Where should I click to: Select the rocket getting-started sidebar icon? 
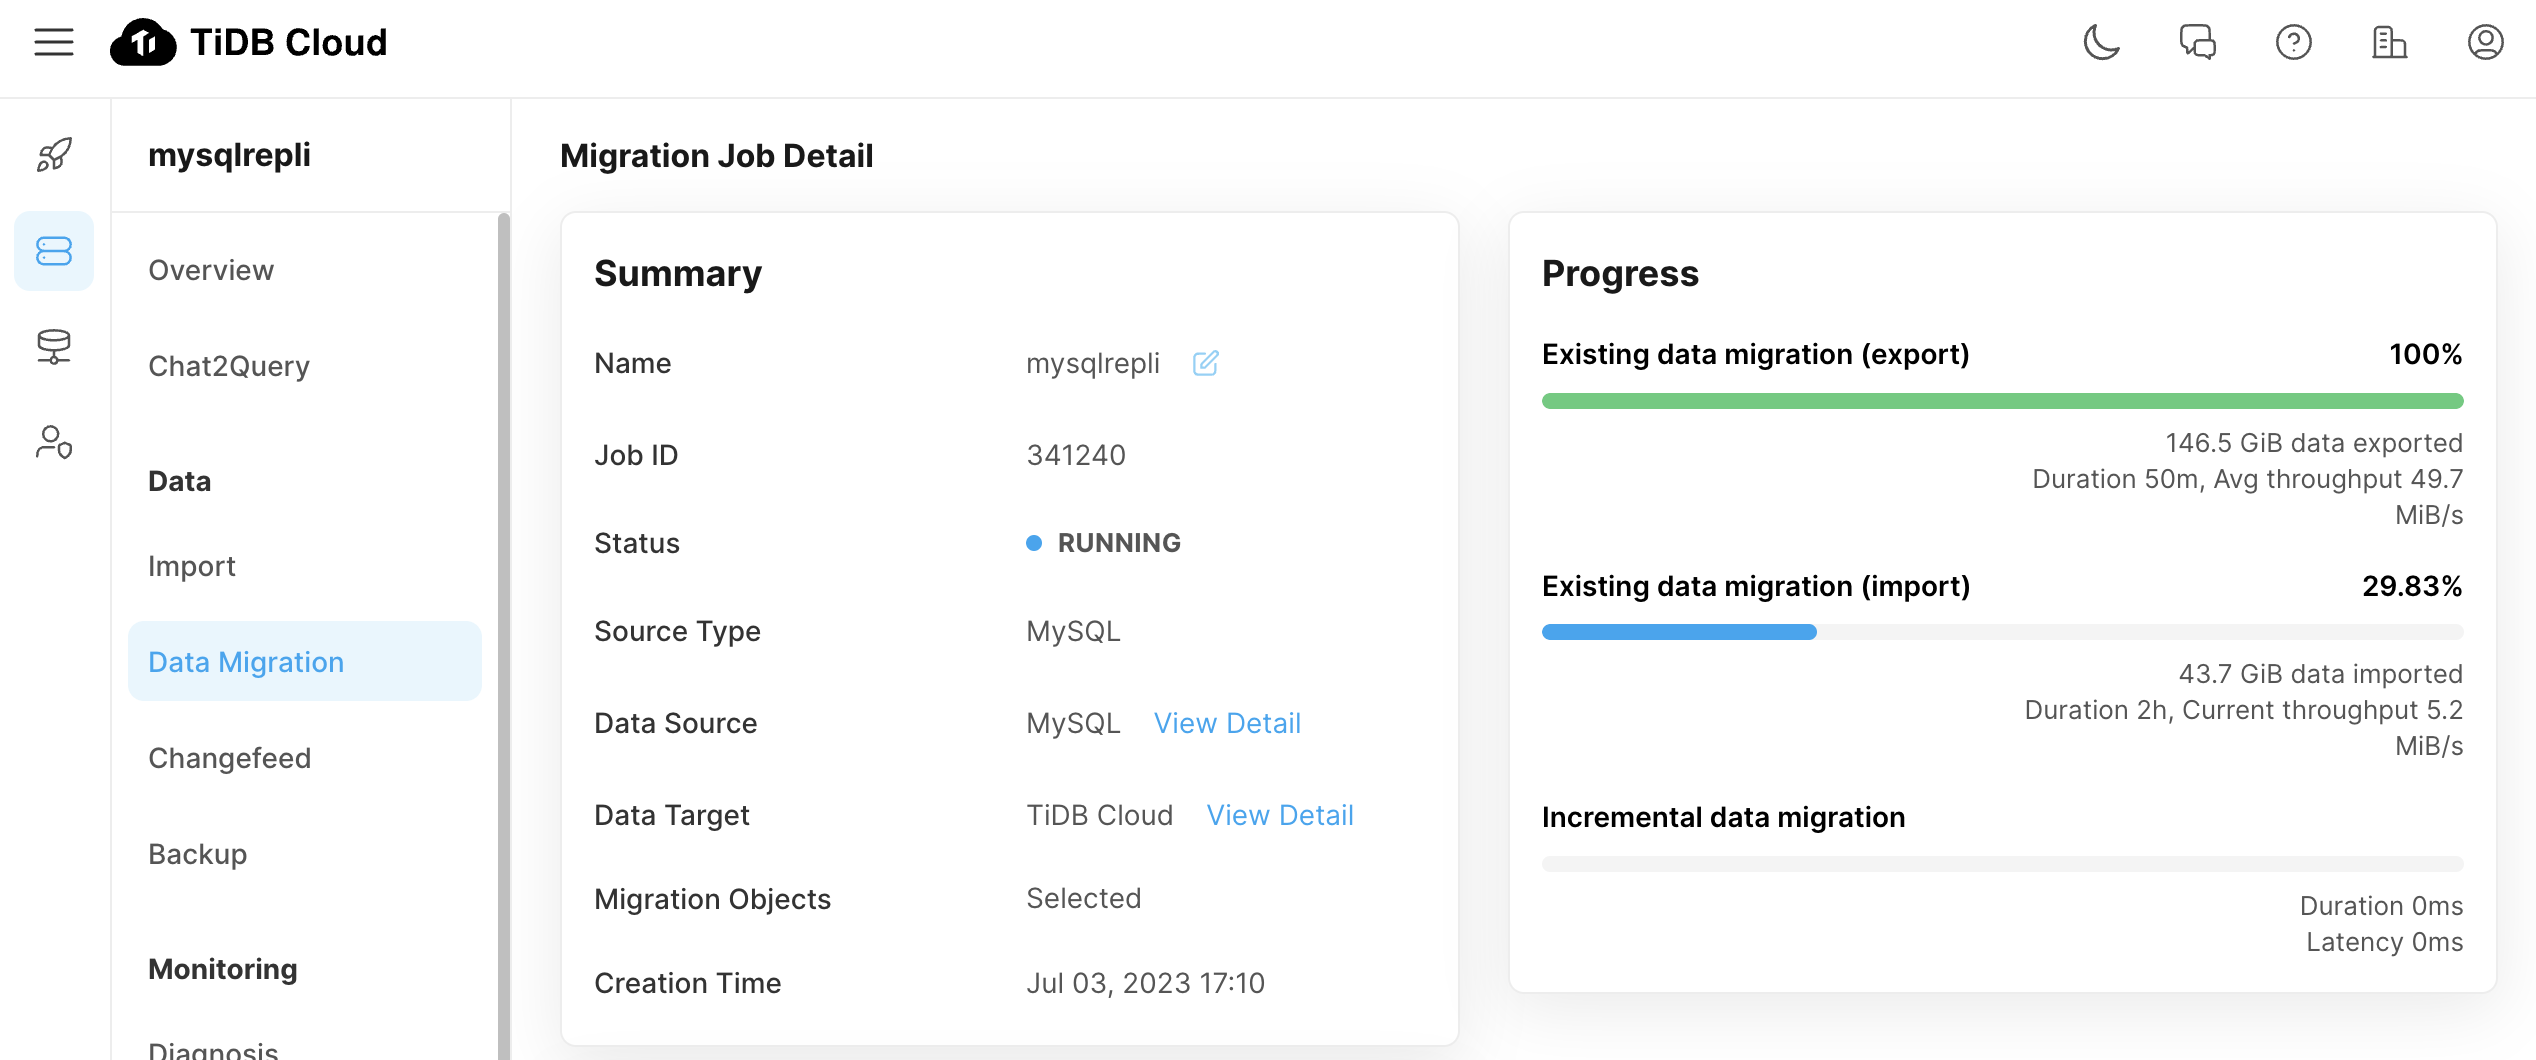[54, 154]
